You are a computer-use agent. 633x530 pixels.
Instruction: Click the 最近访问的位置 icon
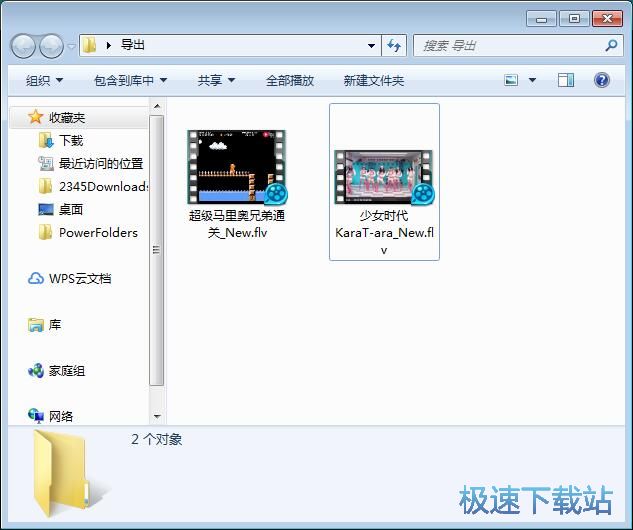point(46,163)
